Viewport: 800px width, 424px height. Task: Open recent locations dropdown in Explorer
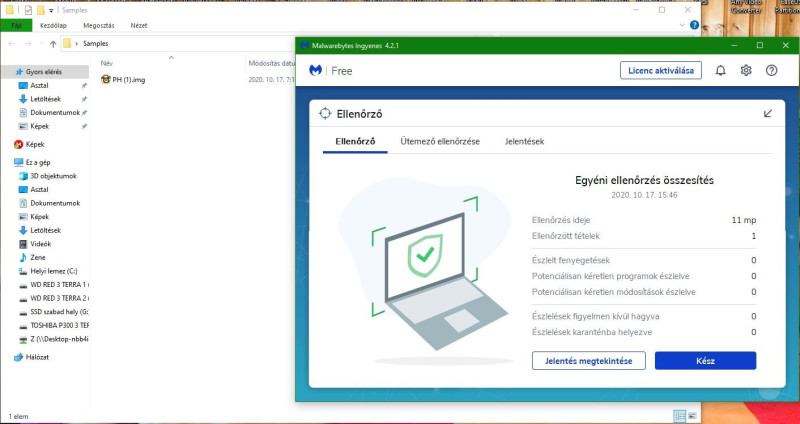click(41, 44)
